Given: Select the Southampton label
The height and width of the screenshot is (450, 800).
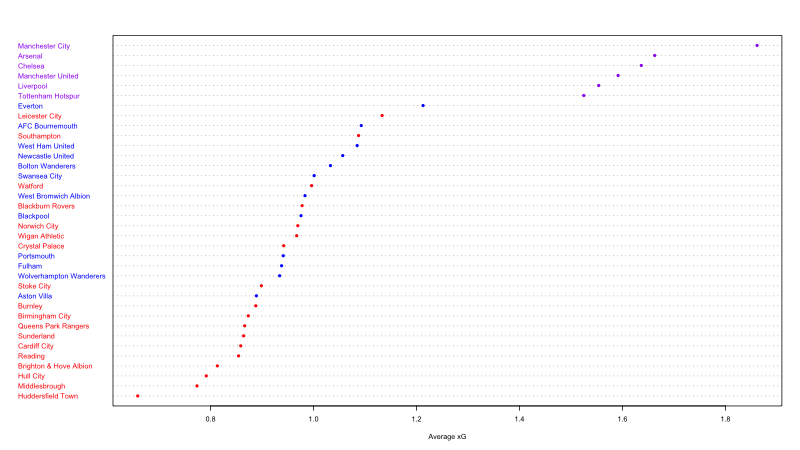Looking at the screenshot, I should coord(39,136).
